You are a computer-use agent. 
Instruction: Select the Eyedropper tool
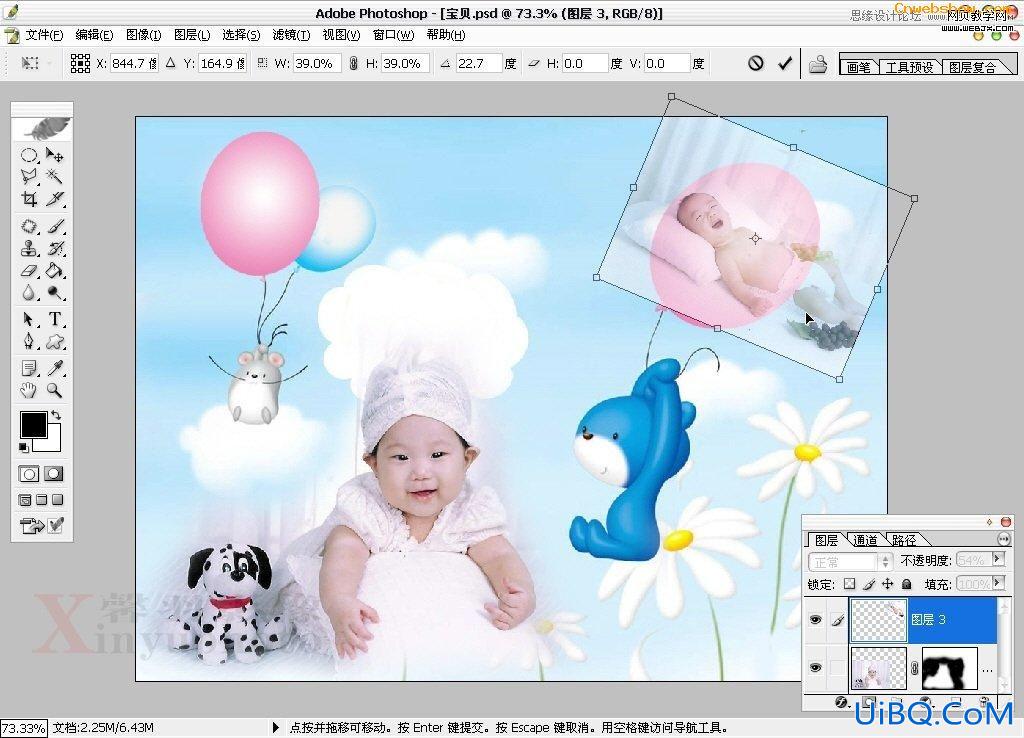pyautogui.click(x=55, y=368)
